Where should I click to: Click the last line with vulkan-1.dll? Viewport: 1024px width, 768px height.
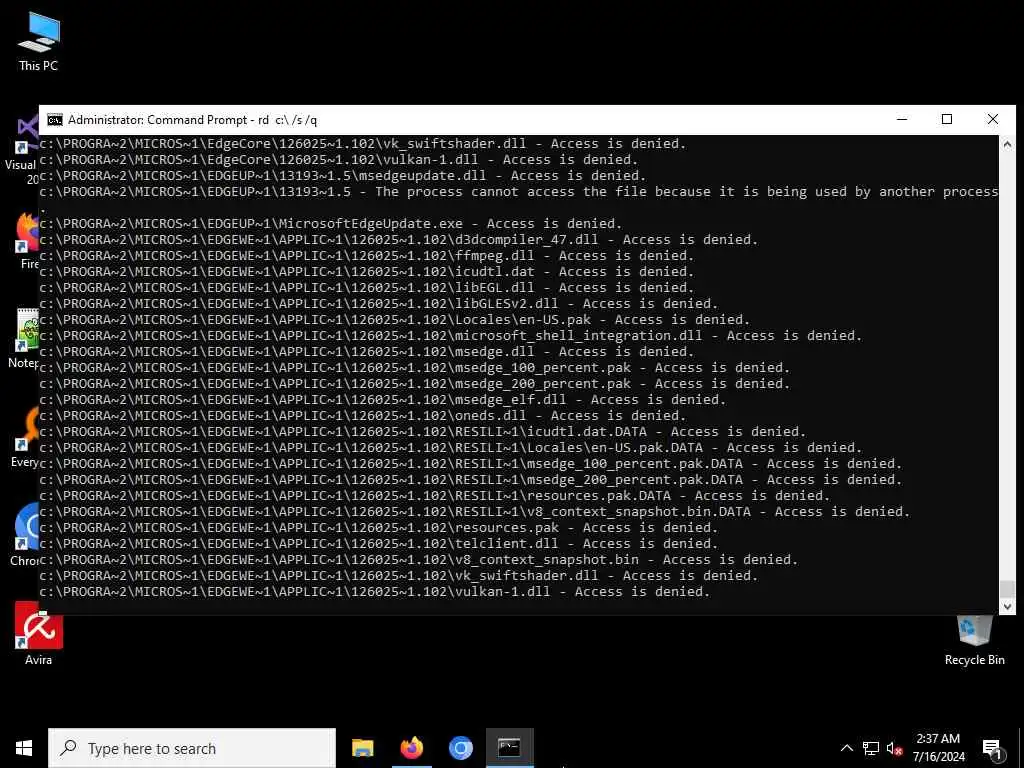[374, 592]
